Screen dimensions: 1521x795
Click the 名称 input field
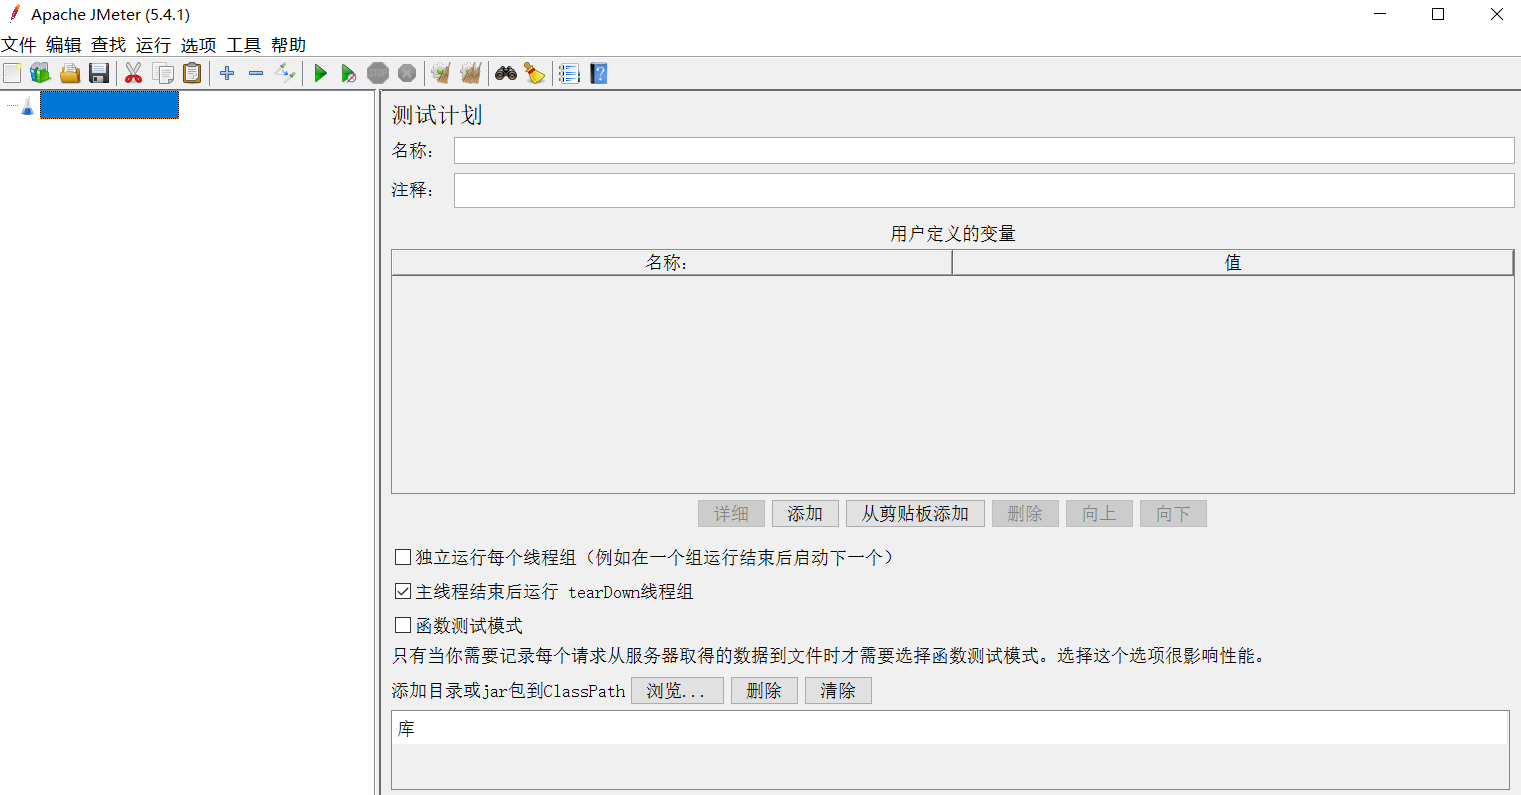(x=984, y=150)
